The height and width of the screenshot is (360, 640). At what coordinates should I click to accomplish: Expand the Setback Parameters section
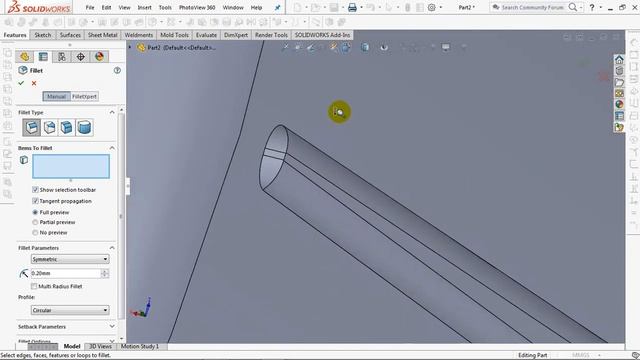[112, 327]
